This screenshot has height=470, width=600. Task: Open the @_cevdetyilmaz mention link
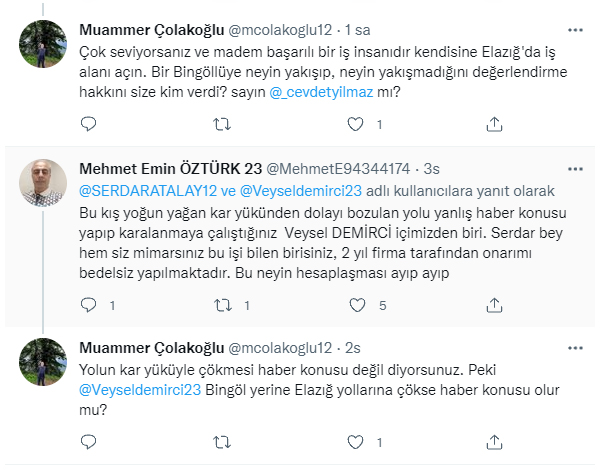tap(321, 92)
